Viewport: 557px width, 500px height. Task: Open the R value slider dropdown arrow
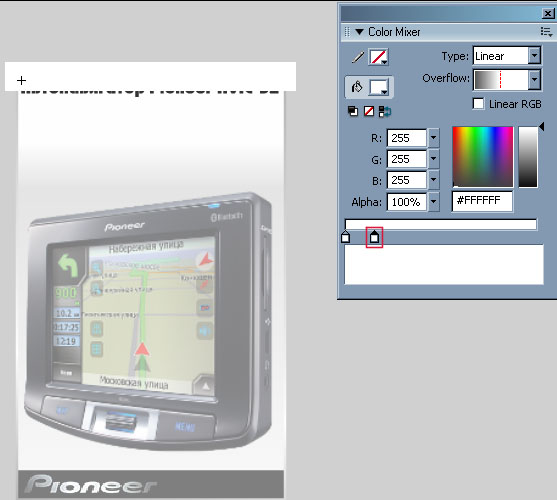433,138
